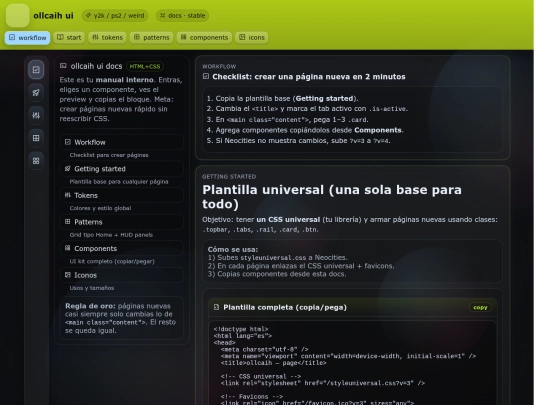
Task: Open Patterns in the sidebar list
Action: pyautogui.click(x=122, y=222)
